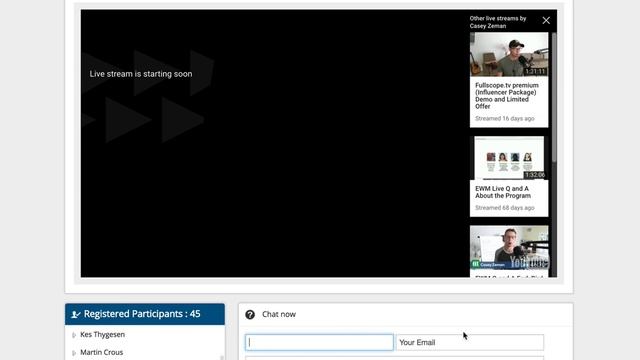The height and width of the screenshot is (360, 640).
Task: Select participant Kes Thygesen
Action: [x=102, y=334]
